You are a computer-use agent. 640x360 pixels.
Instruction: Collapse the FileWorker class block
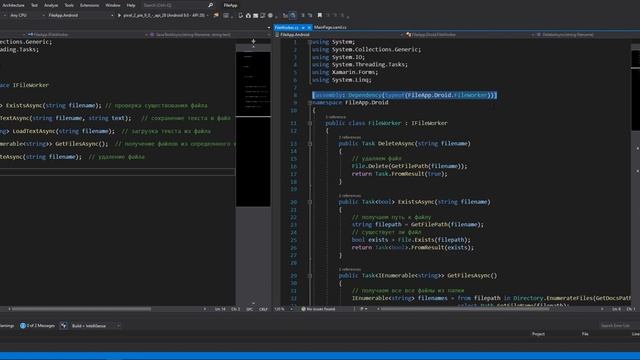(310, 123)
